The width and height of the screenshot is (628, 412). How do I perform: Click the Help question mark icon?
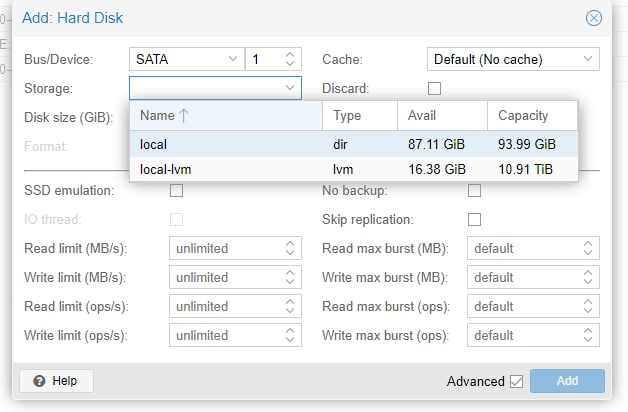coord(39,381)
